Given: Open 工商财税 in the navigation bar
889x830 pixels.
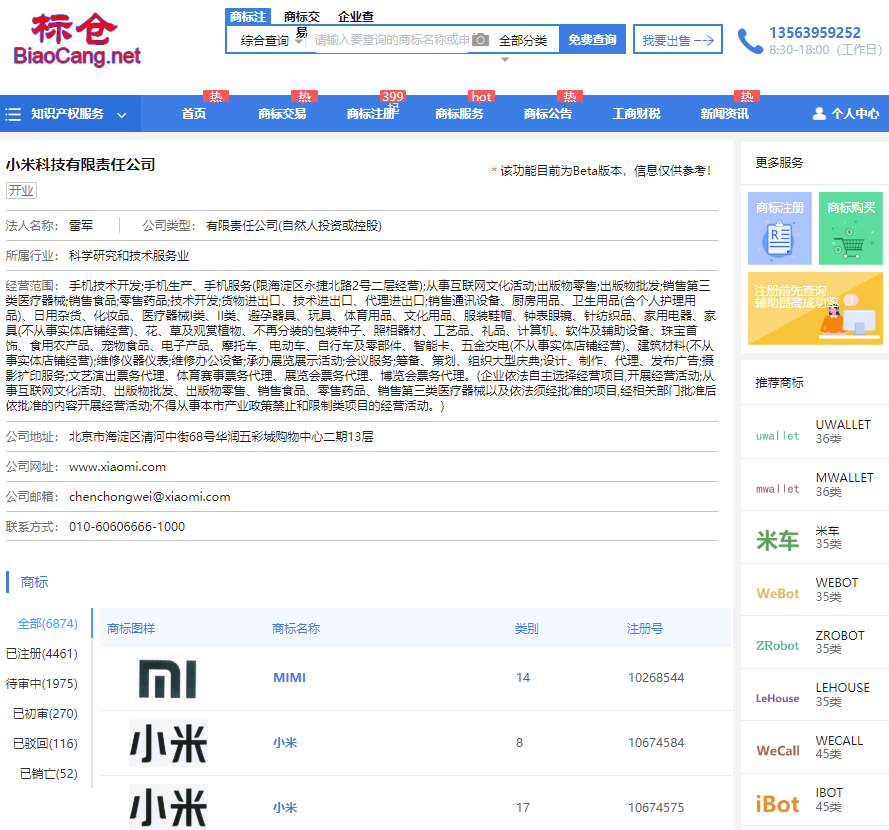Looking at the screenshot, I should [x=636, y=114].
